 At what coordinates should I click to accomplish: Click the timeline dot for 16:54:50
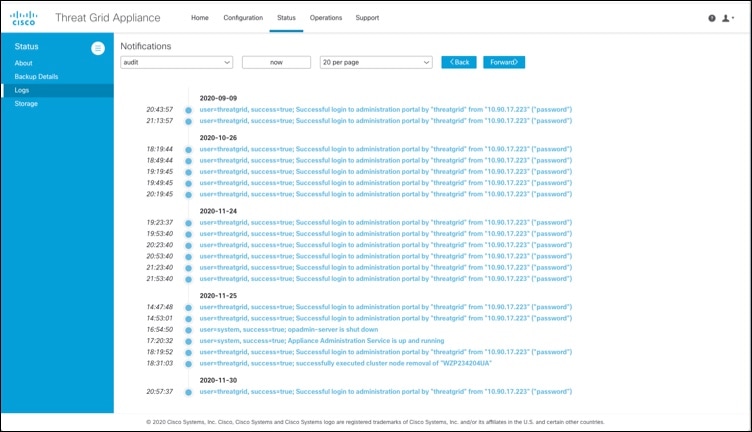click(188, 330)
